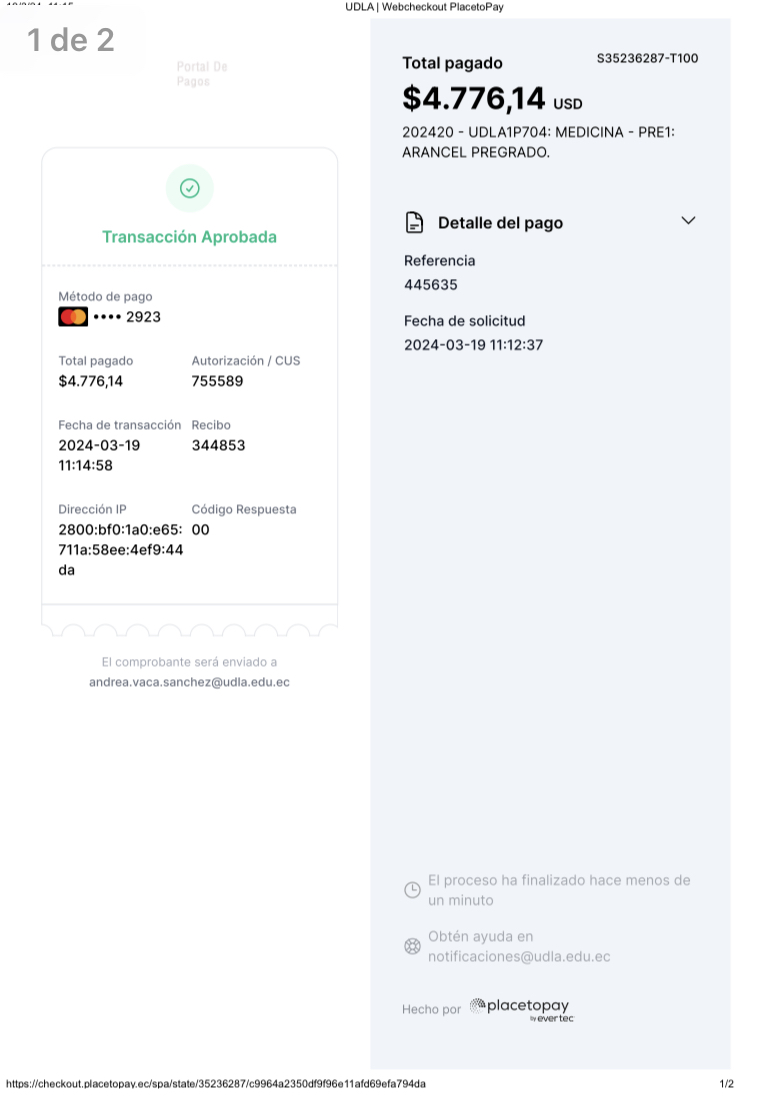
Task: Click the clock icon near process status
Action: [x=412, y=890]
